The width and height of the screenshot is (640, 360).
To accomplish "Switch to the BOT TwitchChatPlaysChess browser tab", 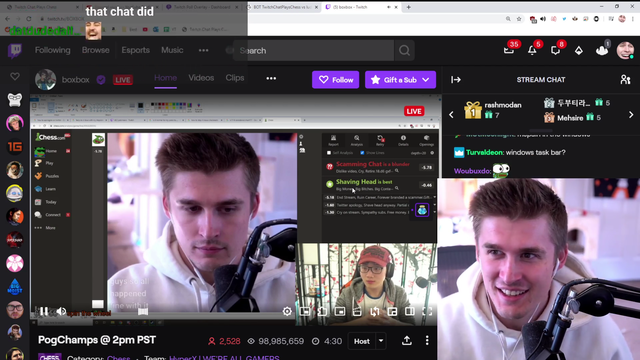I will click(284, 7).
